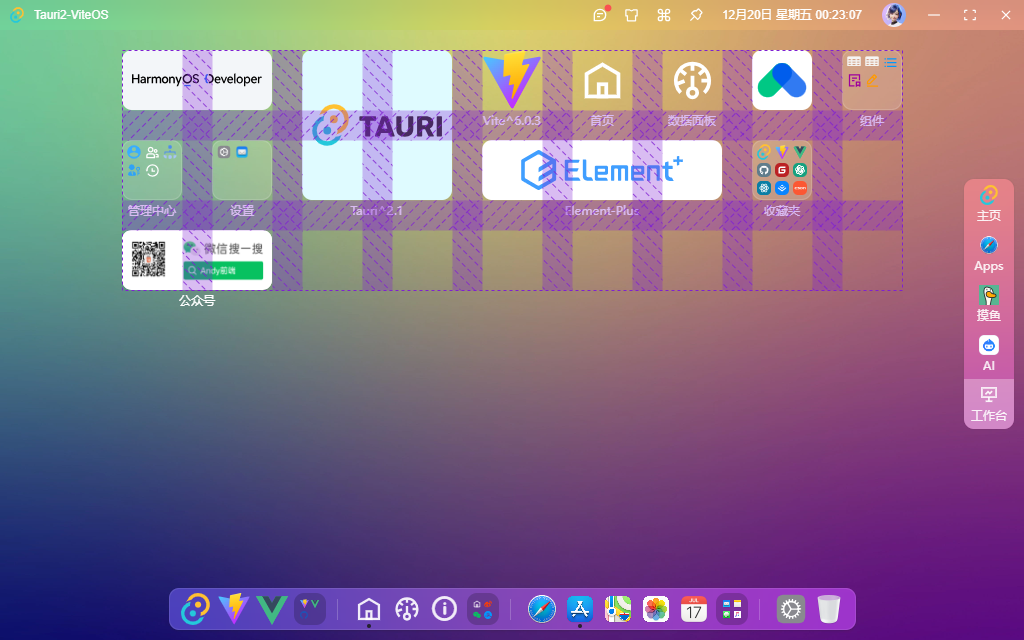
Task: Open the 公众号 WeChat QR card
Action: 197,260
